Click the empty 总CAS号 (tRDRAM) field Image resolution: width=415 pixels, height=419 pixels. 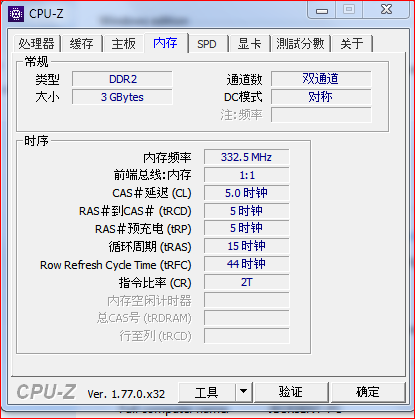click(247, 318)
